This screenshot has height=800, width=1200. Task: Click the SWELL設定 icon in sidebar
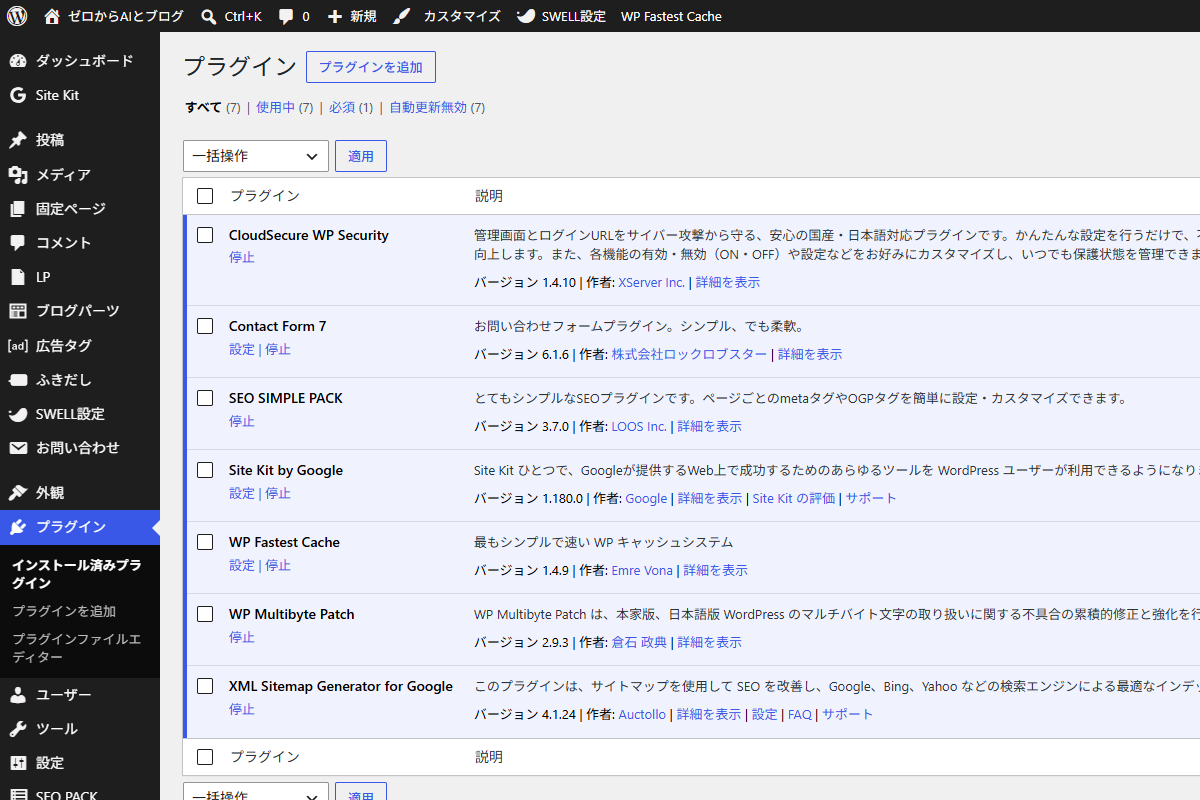click(x=18, y=414)
